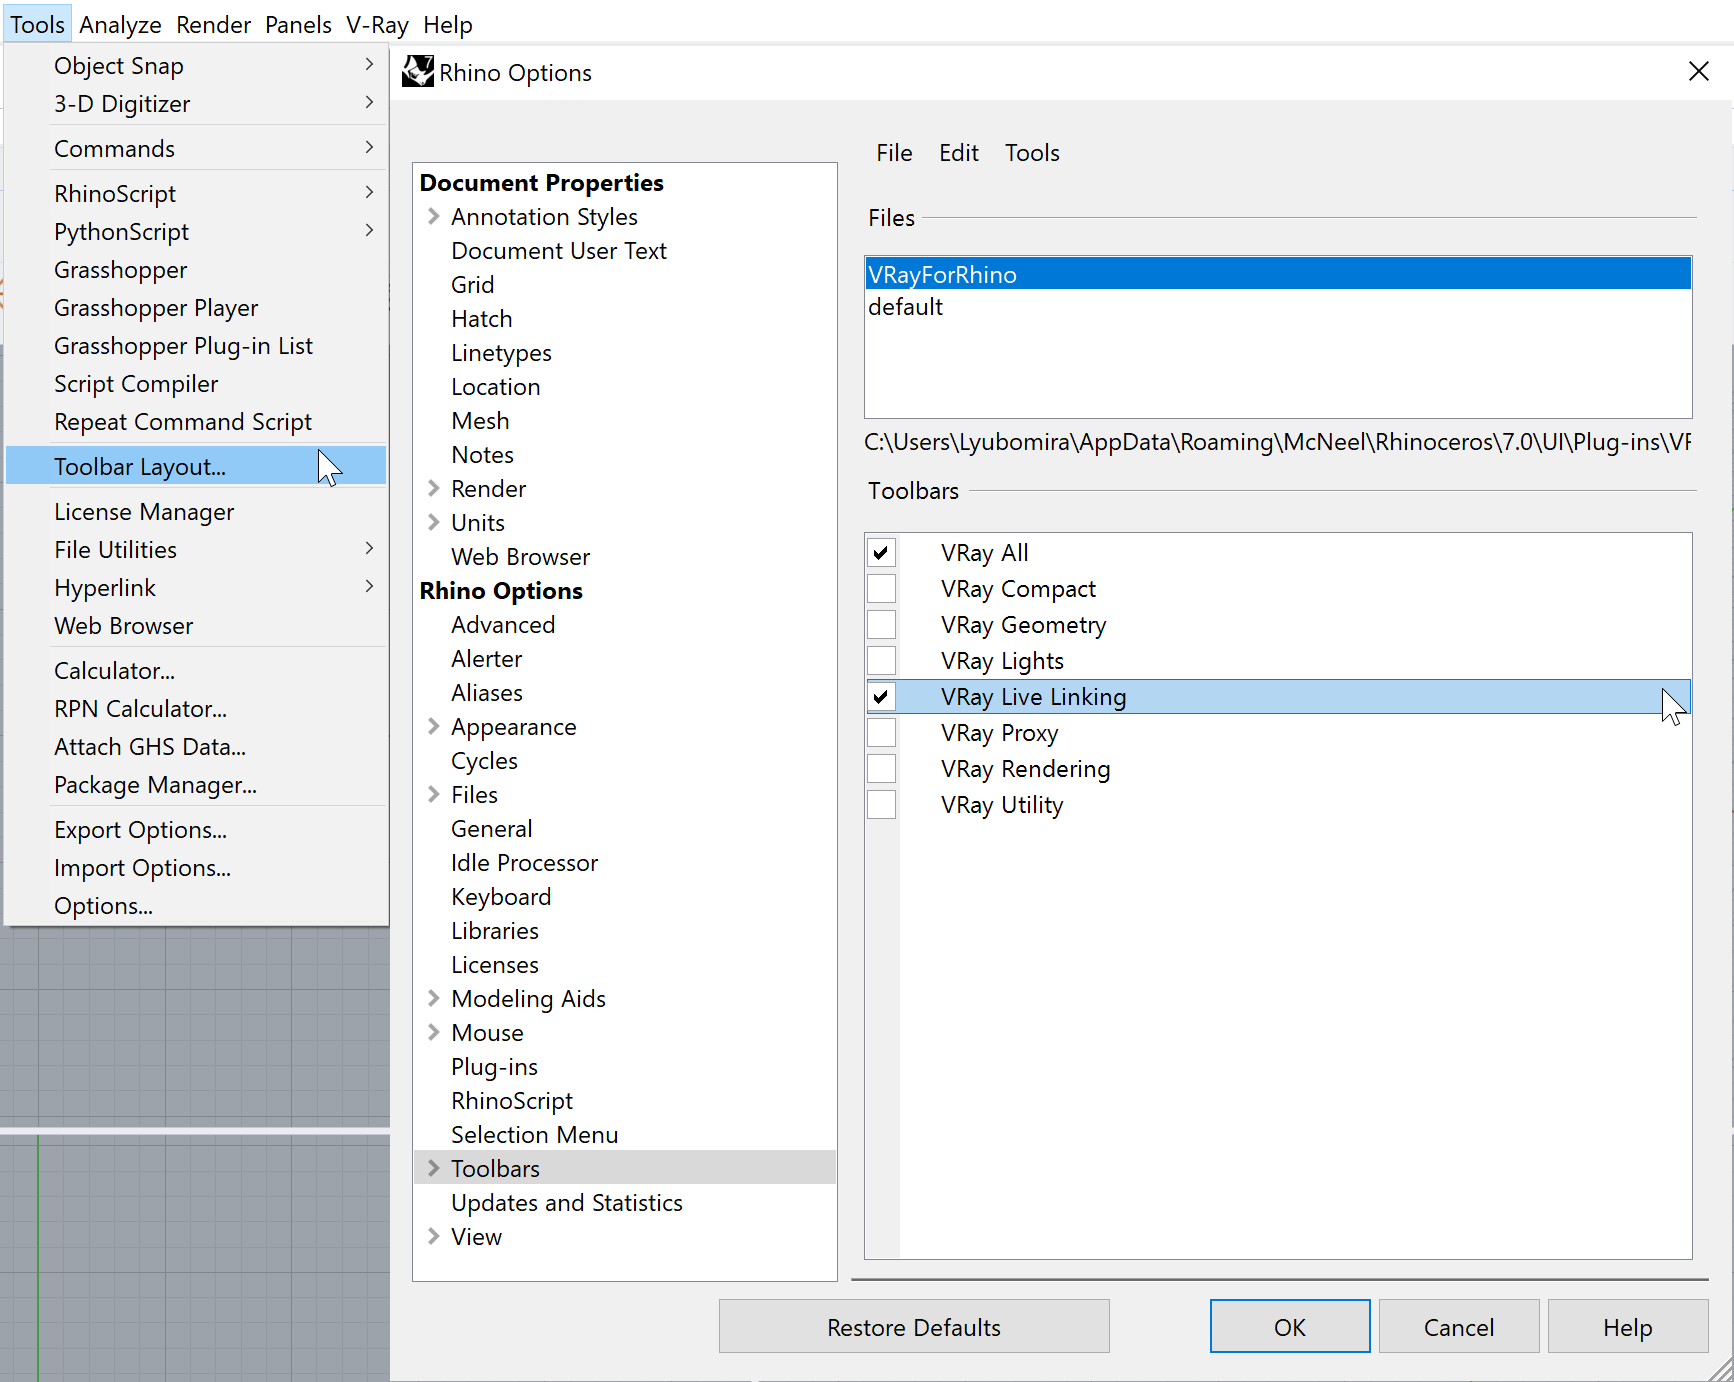
Task: Enable the VRay Rendering toolbar checkbox
Action: pyautogui.click(x=881, y=769)
